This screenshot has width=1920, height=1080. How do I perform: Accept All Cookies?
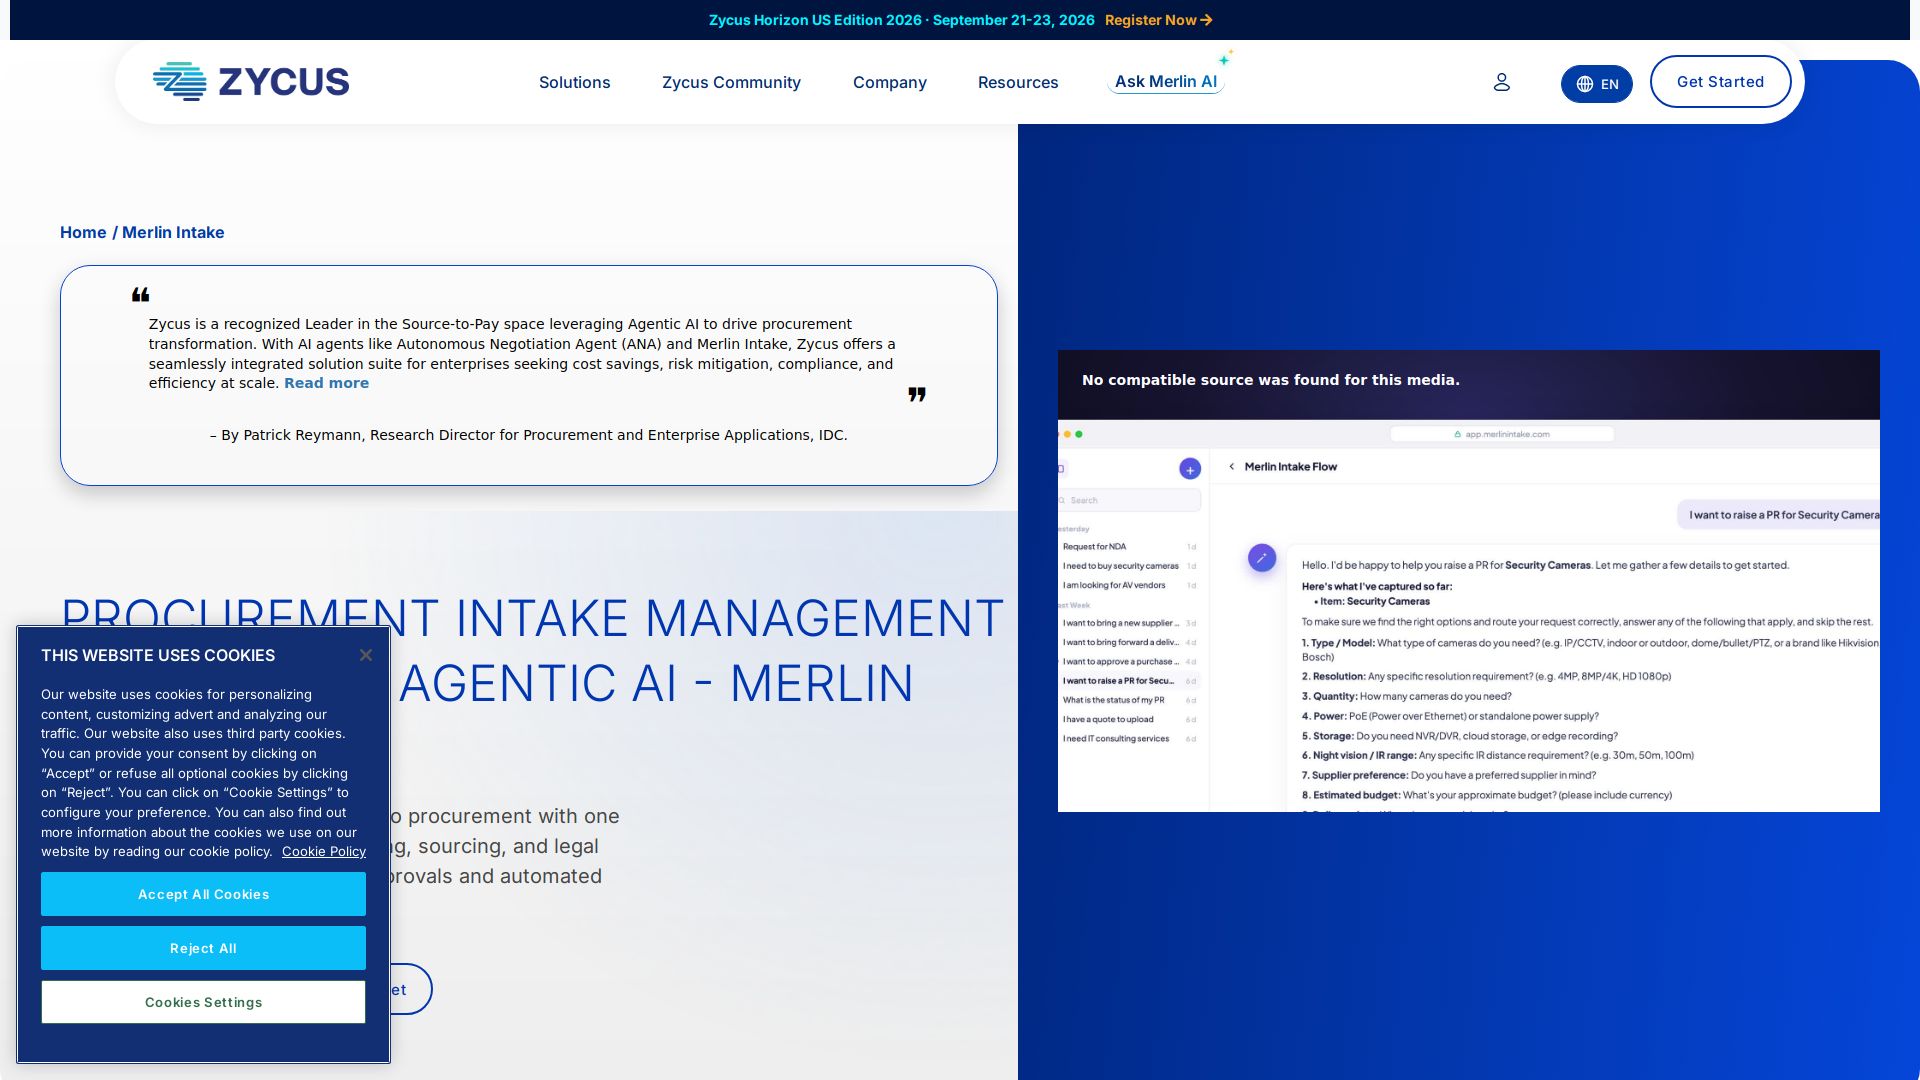[203, 894]
